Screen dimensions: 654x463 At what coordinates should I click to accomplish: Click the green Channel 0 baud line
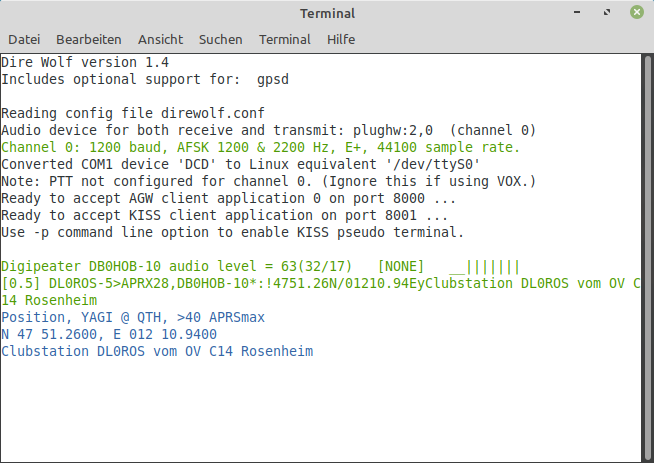261,148
